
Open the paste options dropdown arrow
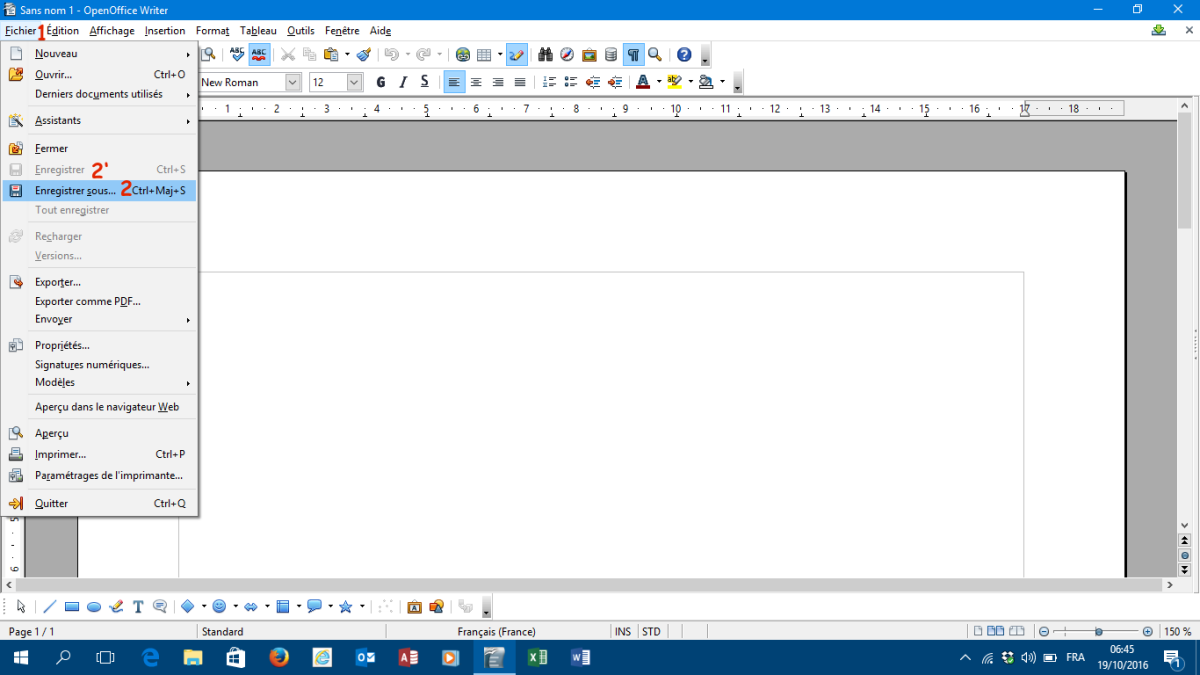[x=346, y=55]
